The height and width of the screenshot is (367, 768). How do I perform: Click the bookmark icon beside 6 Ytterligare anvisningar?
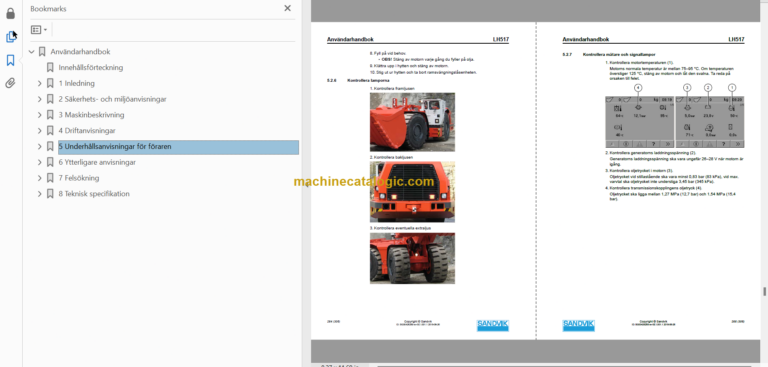(x=50, y=162)
